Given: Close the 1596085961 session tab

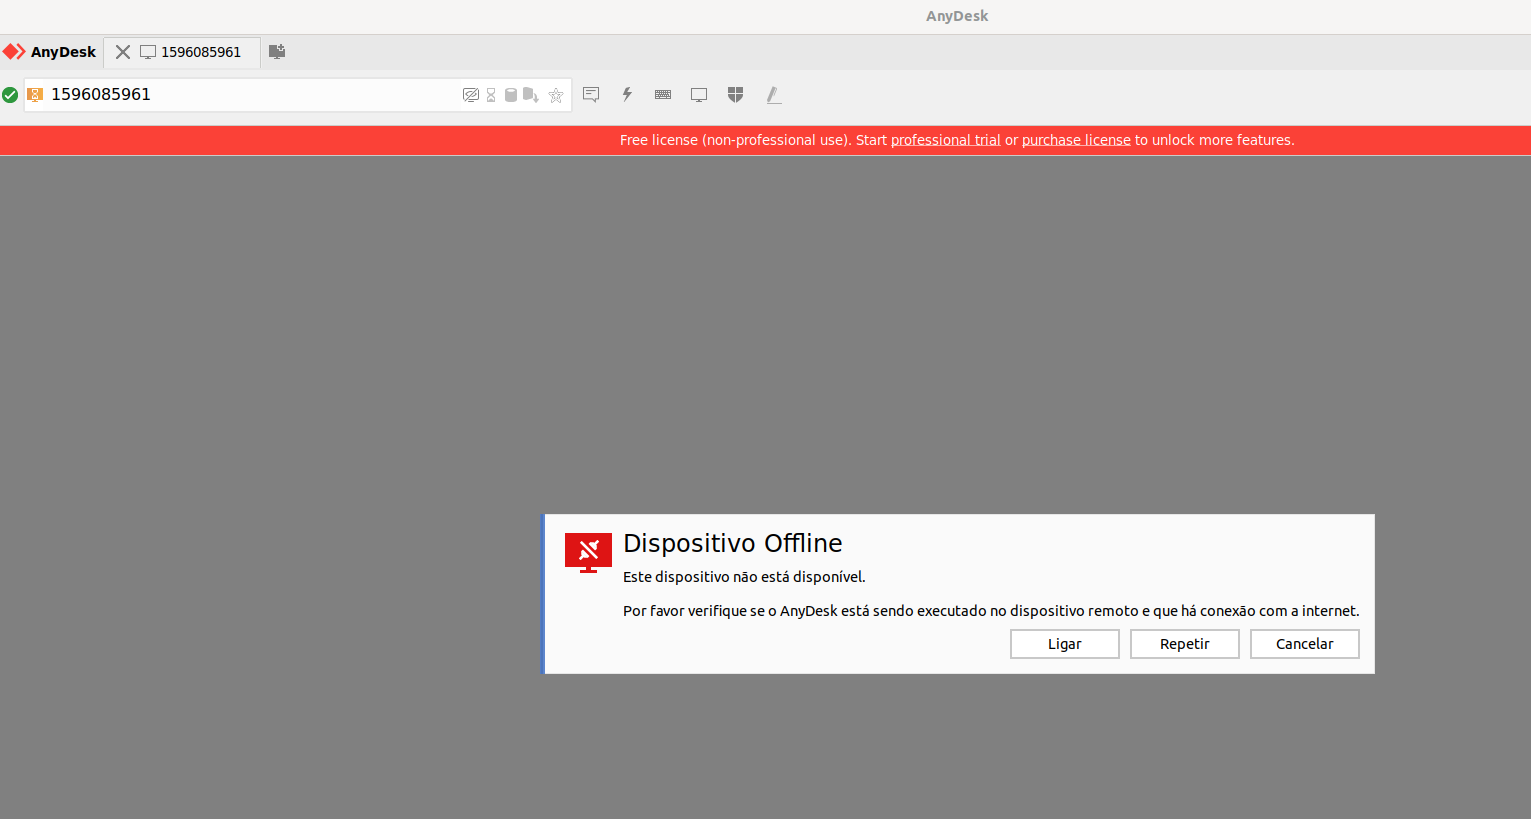Looking at the screenshot, I should click(123, 52).
